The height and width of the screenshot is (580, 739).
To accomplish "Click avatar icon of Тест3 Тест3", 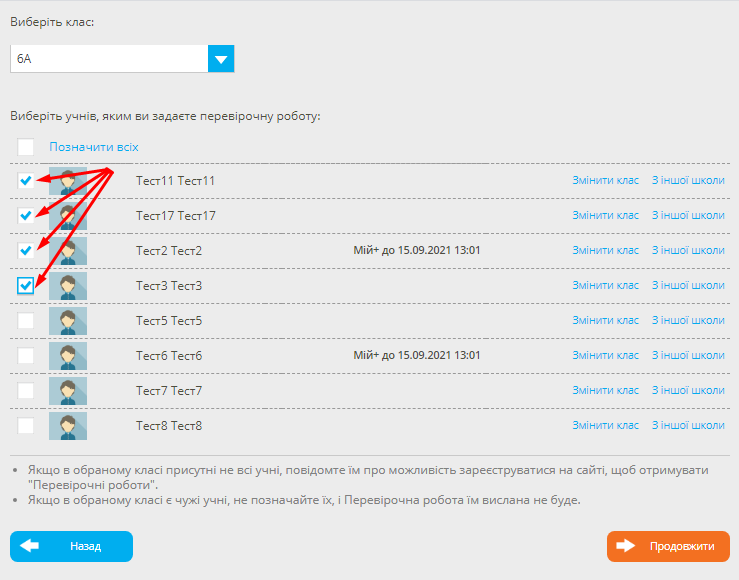I will (68, 286).
